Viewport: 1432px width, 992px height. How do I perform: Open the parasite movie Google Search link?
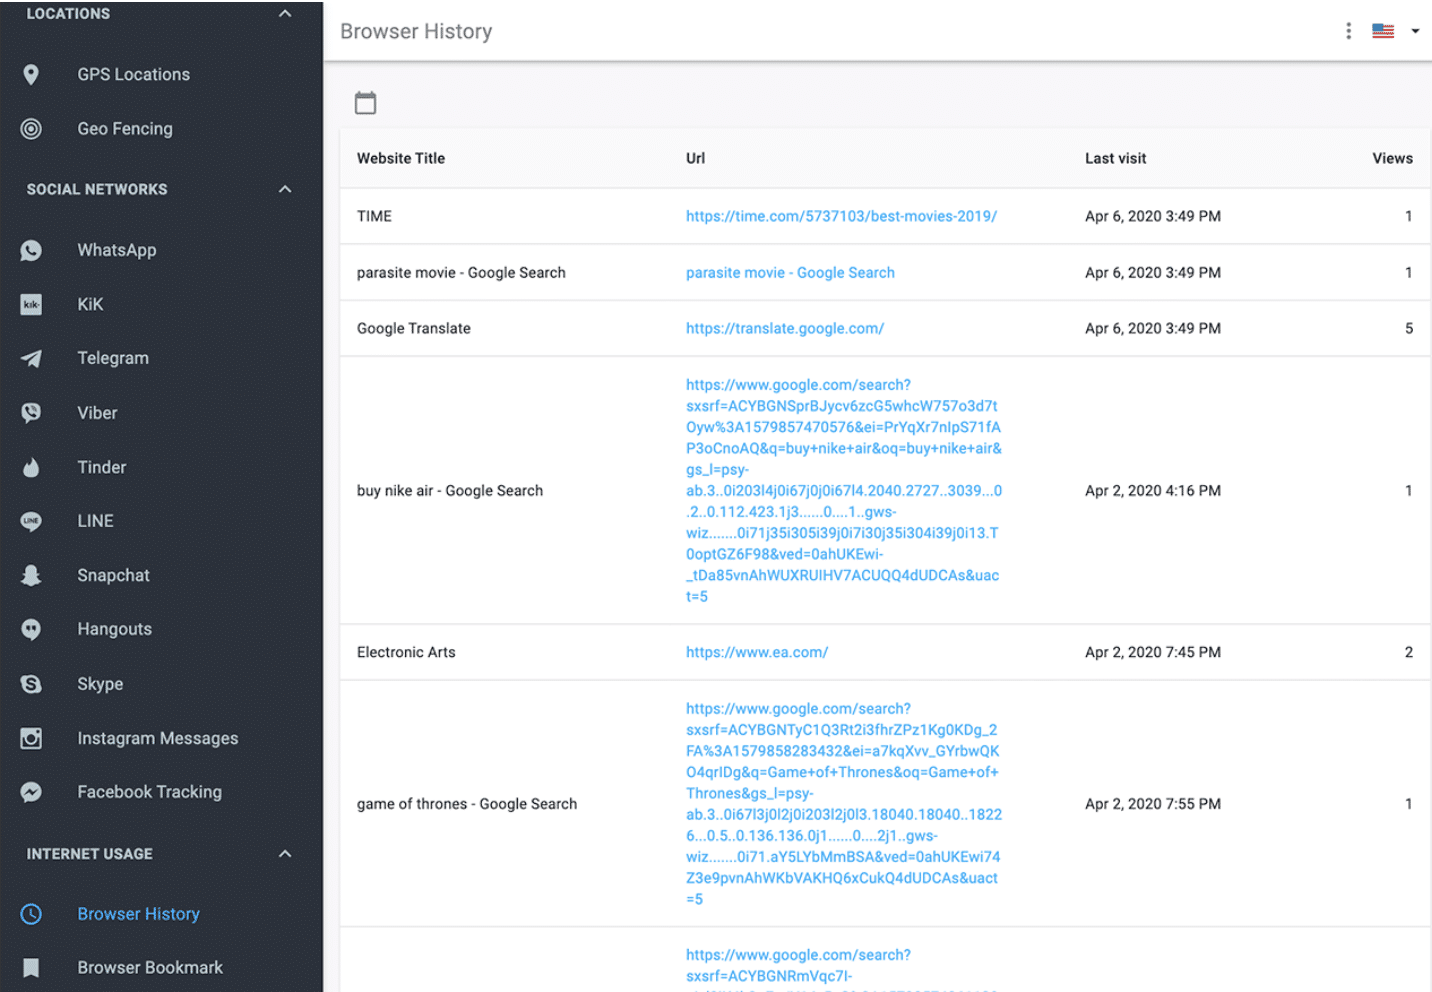click(x=790, y=273)
